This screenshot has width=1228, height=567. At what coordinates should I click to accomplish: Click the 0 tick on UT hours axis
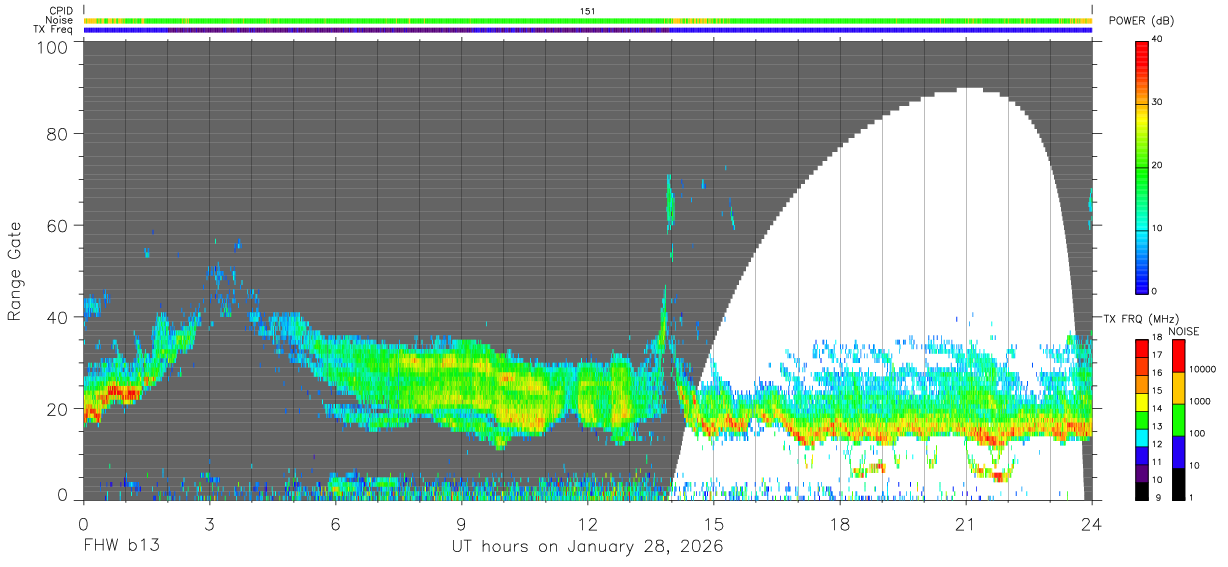(83, 523)
